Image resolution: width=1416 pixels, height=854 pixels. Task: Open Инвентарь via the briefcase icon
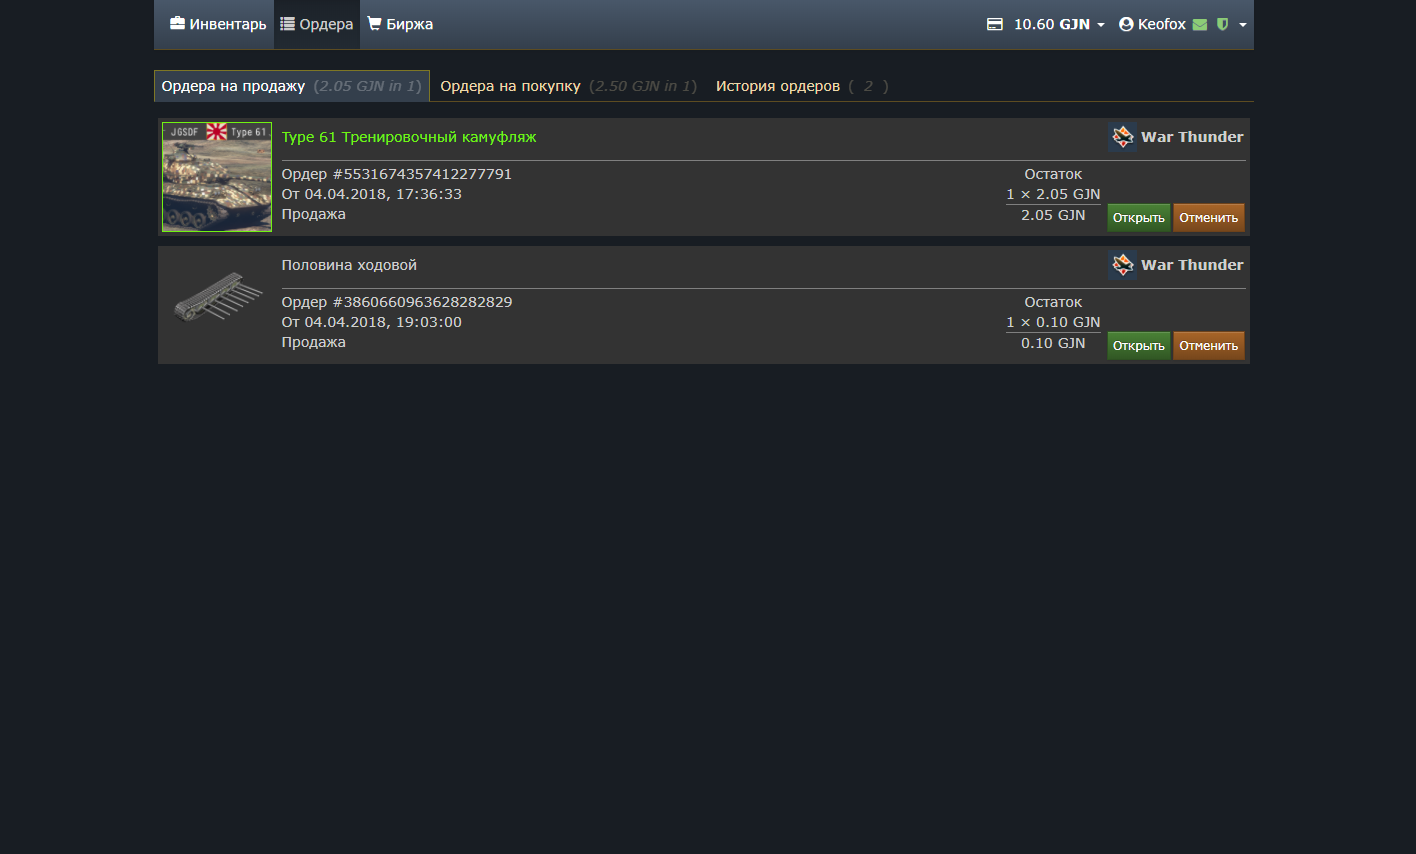[178, 24]
